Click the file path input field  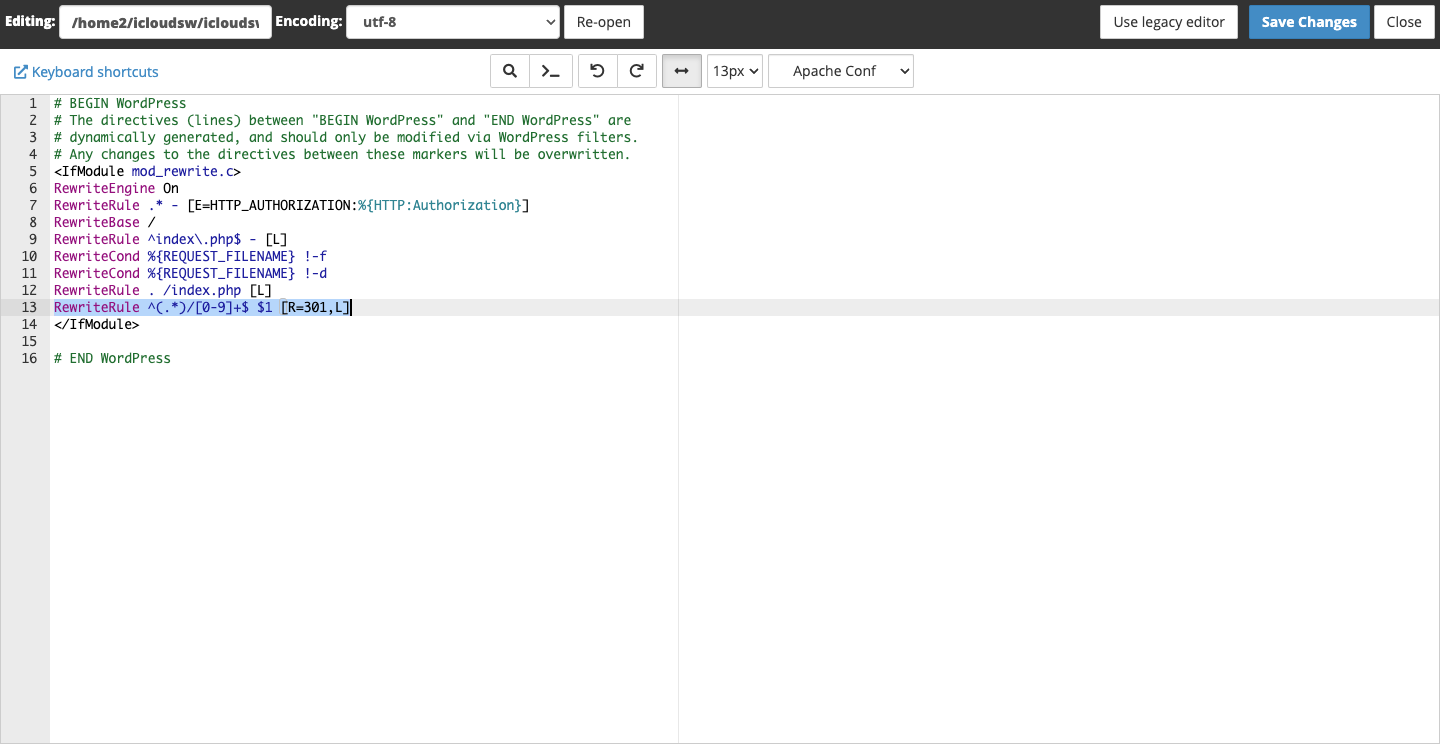click(x=165, y=22)
